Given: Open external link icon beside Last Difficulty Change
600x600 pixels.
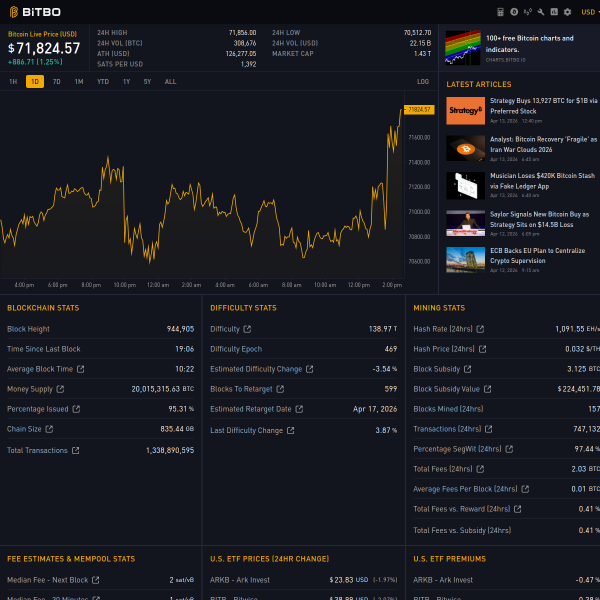Looking at the screenshot, I should [290, 430].
